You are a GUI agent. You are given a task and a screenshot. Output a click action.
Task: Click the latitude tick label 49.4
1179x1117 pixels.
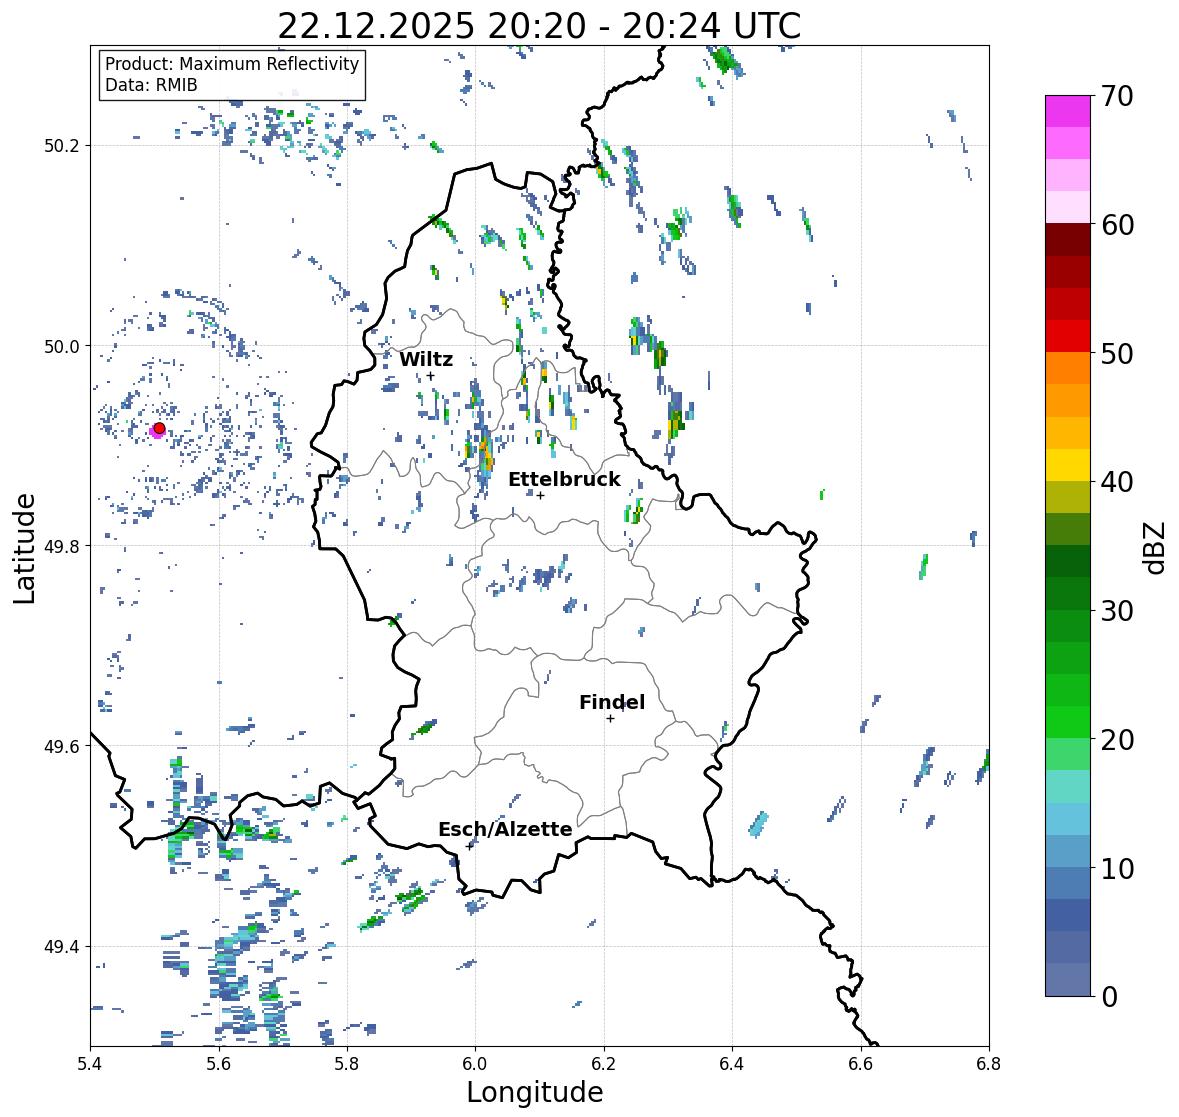coord(62,947)
